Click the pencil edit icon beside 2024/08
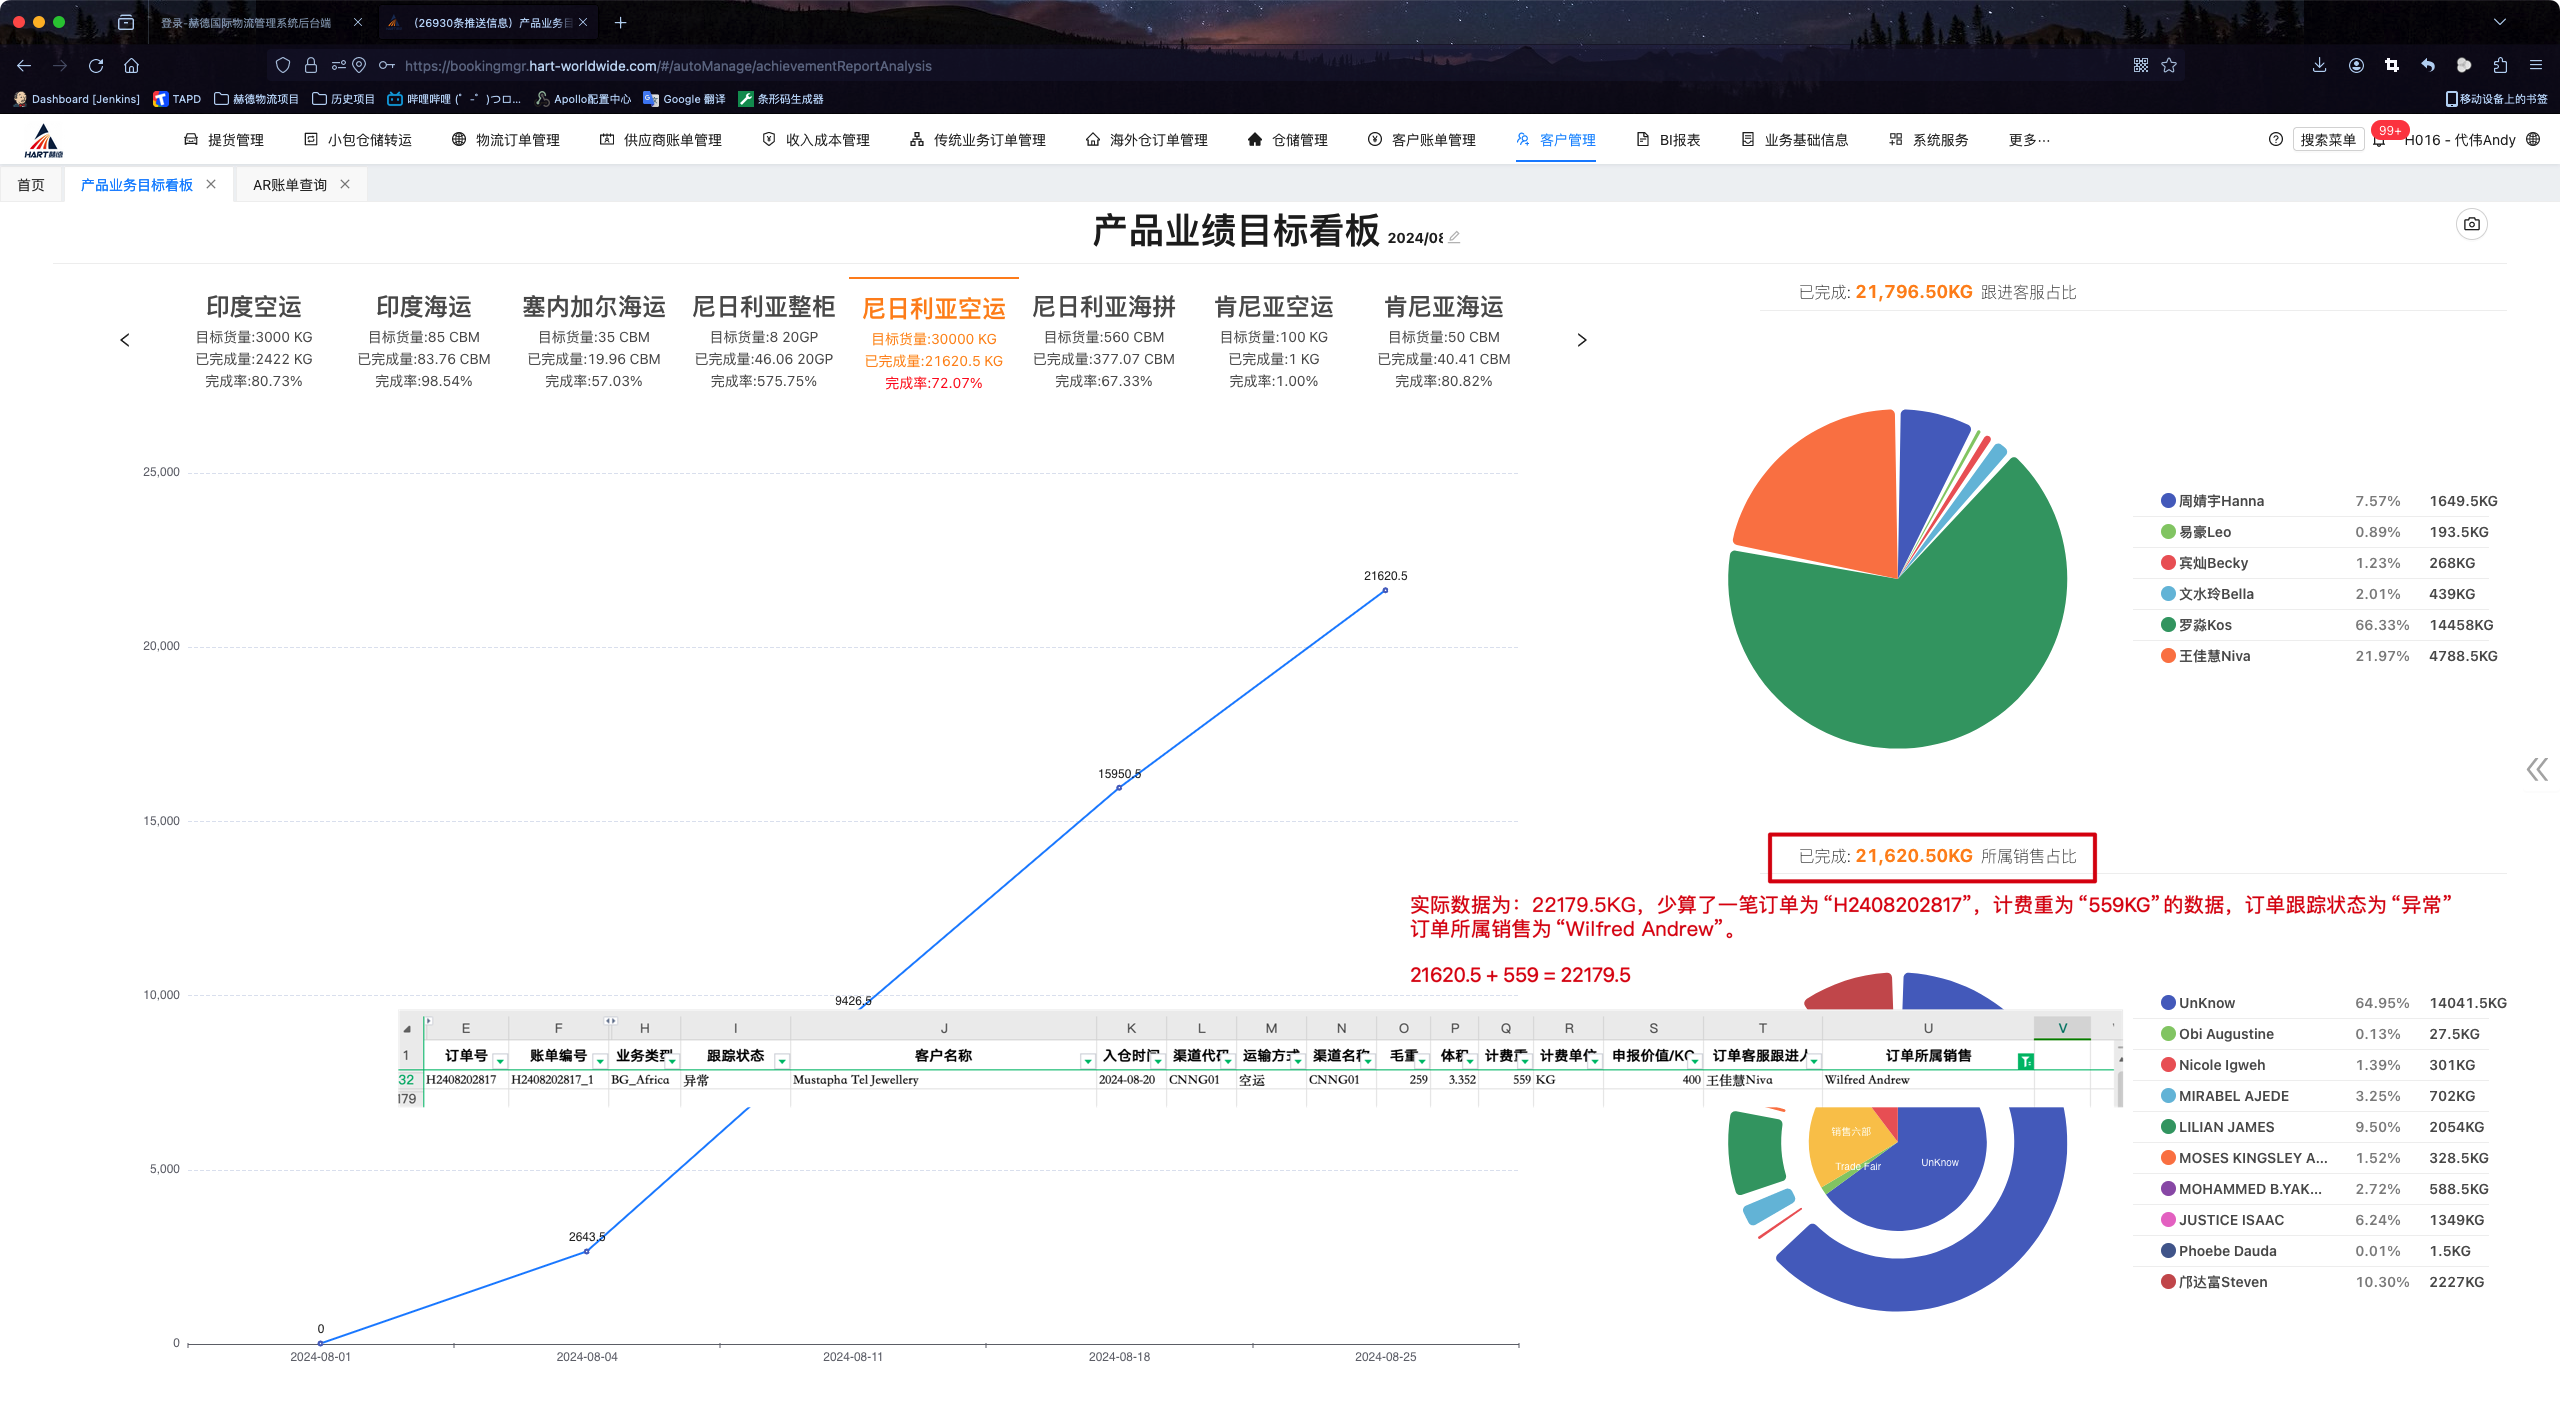 (1455, 238)
